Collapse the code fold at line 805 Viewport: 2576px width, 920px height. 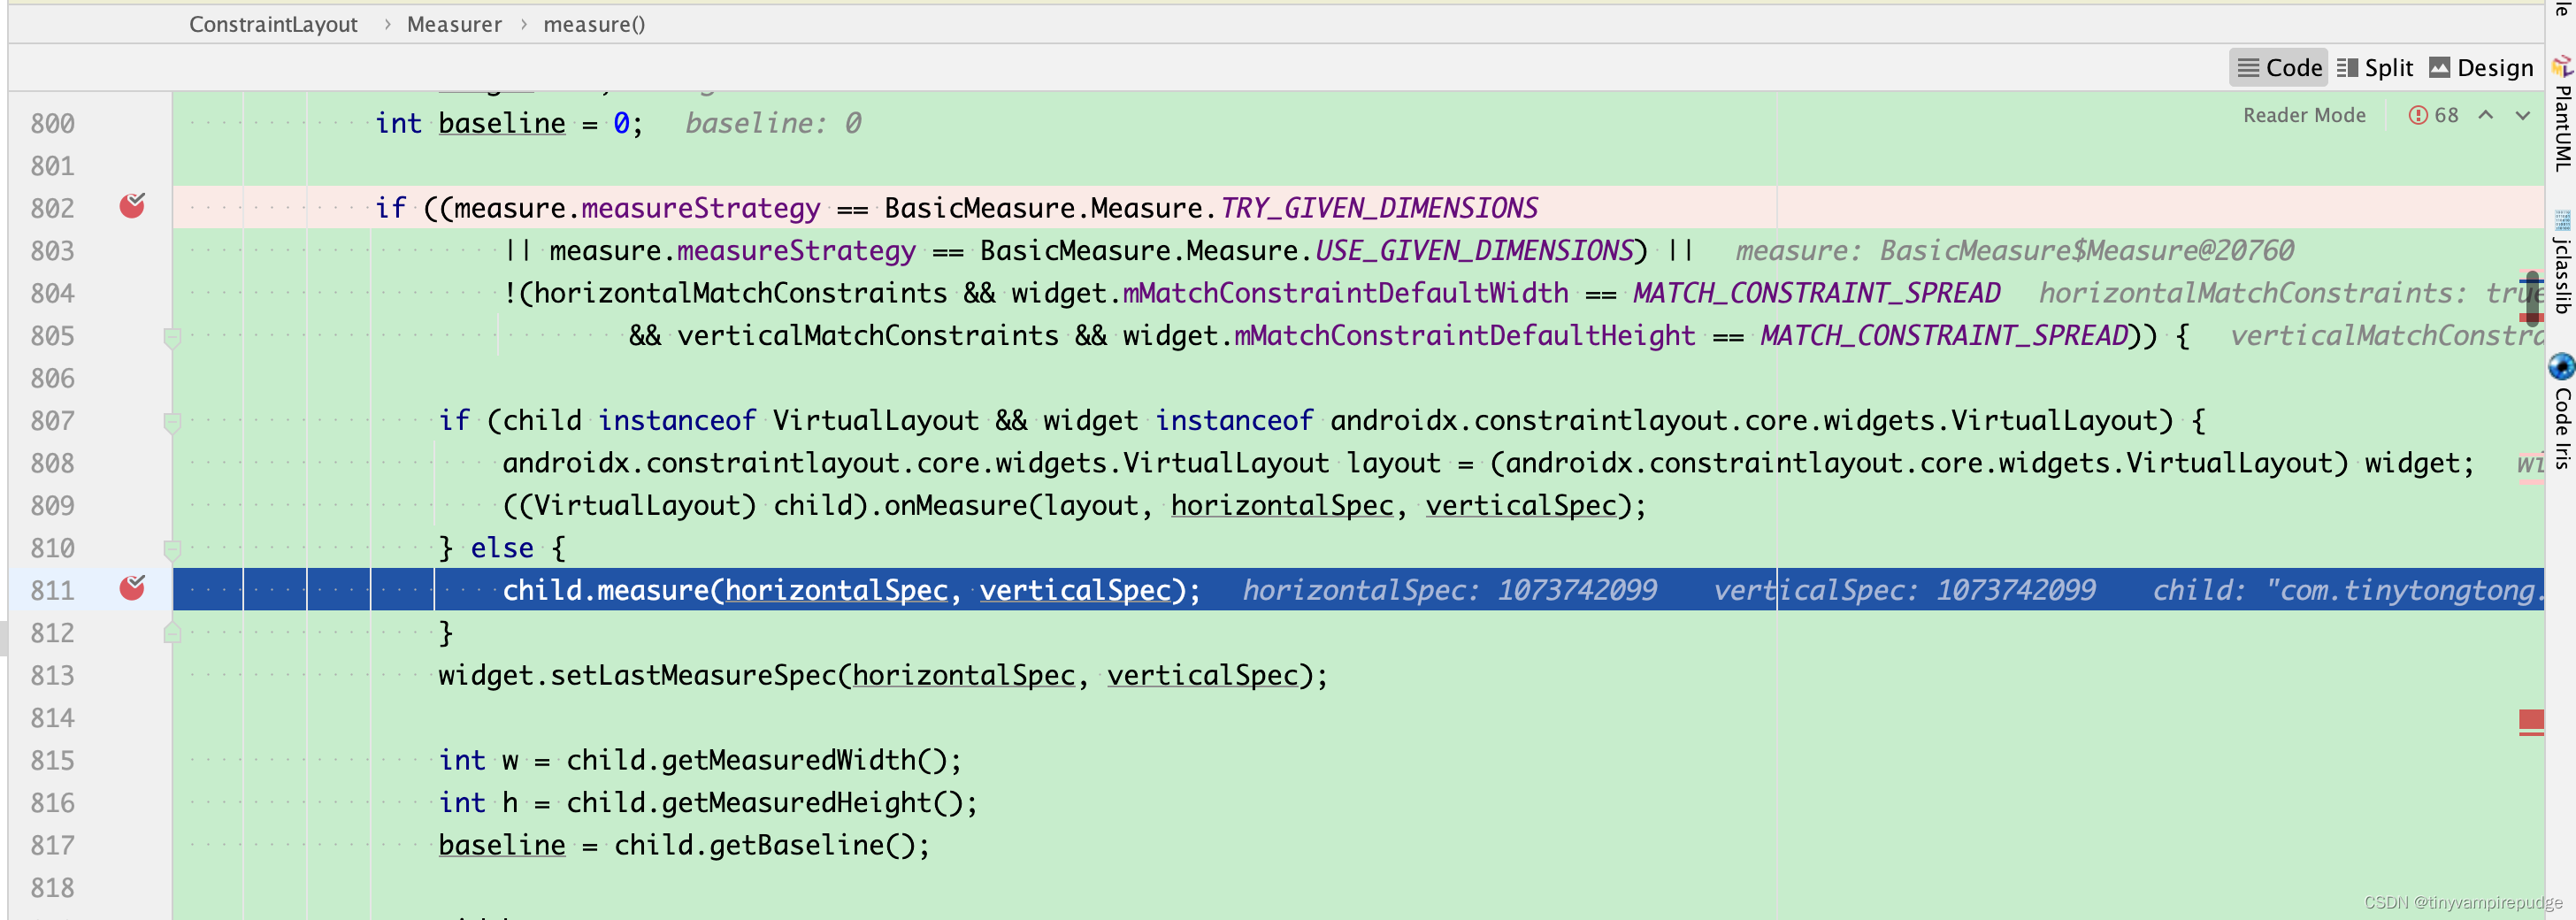[172, 337]
